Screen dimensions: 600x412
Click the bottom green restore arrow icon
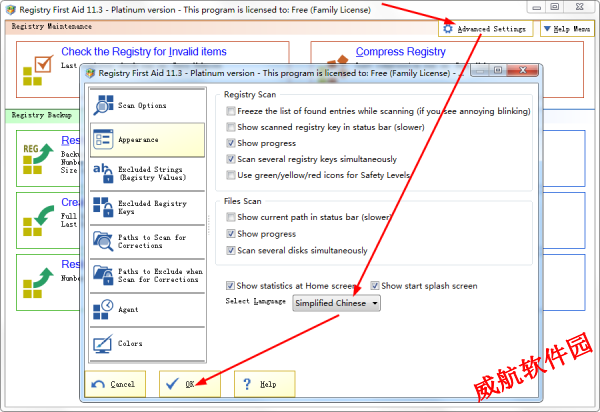tap(37, 283)
